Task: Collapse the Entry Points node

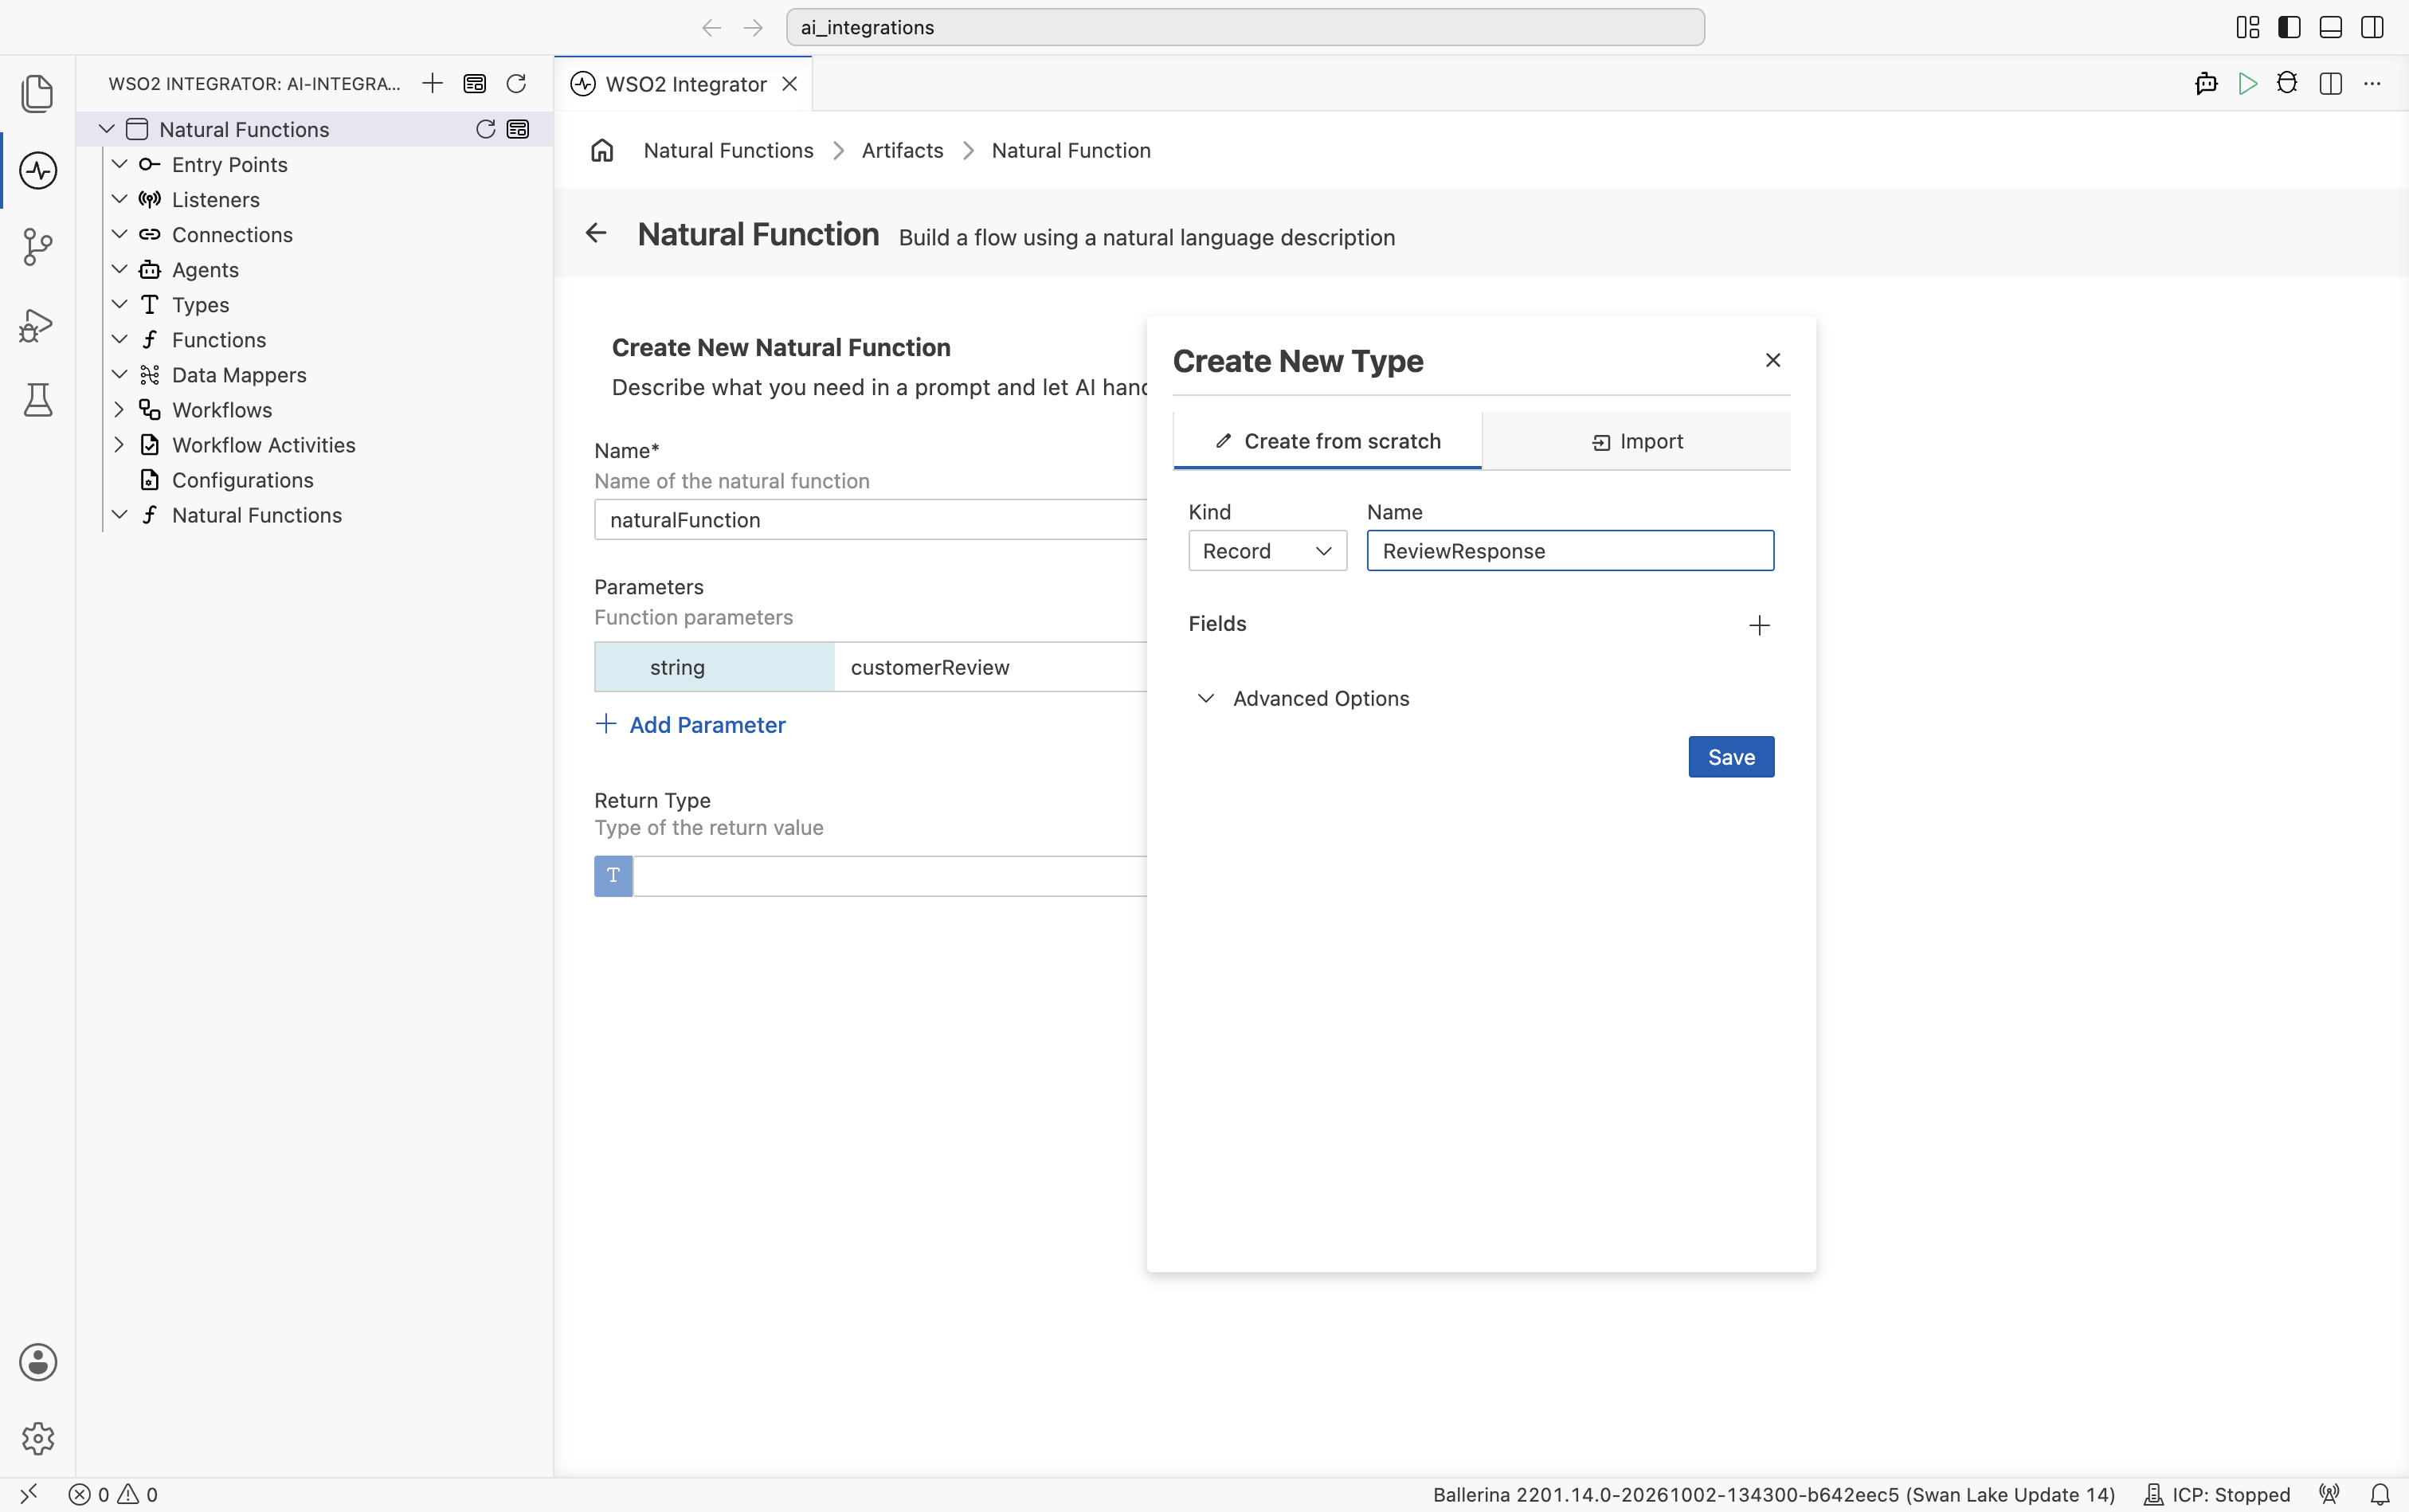Action: point(119,164)
